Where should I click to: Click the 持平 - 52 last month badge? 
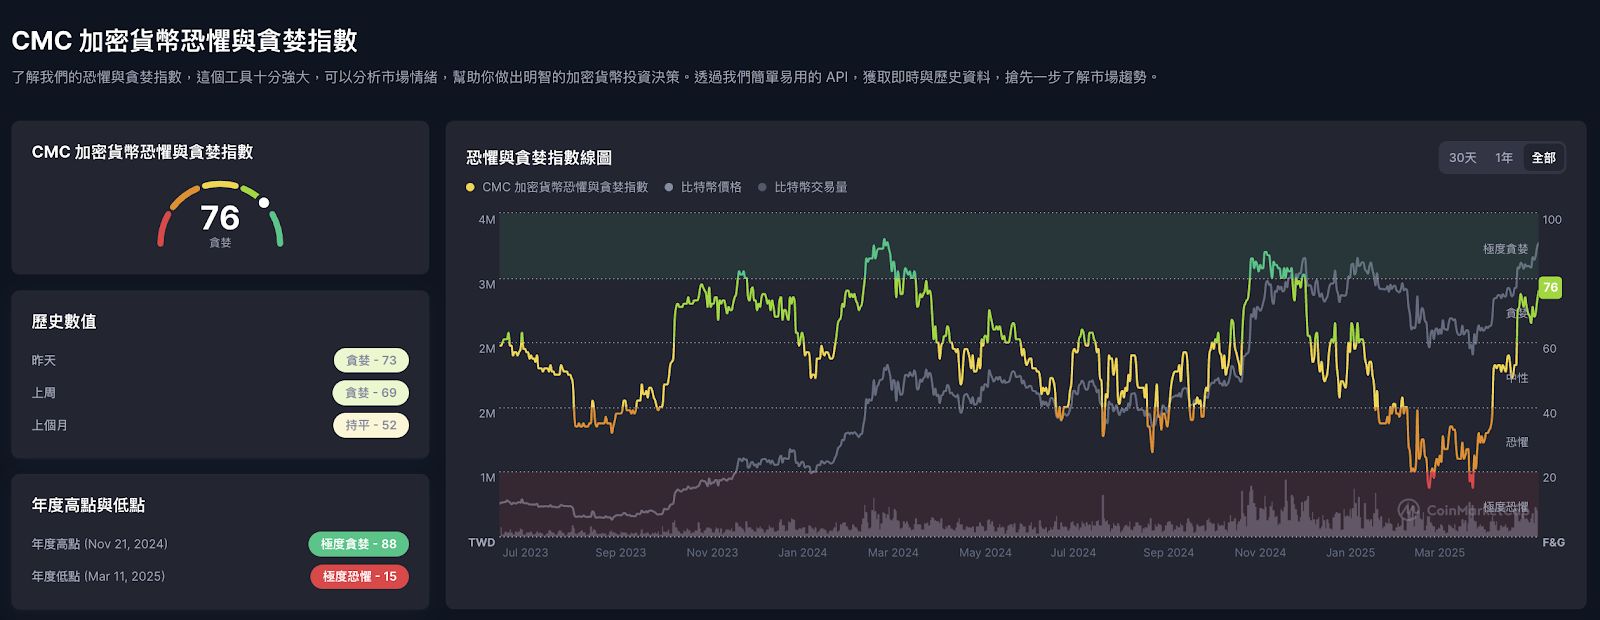point(371,425)
